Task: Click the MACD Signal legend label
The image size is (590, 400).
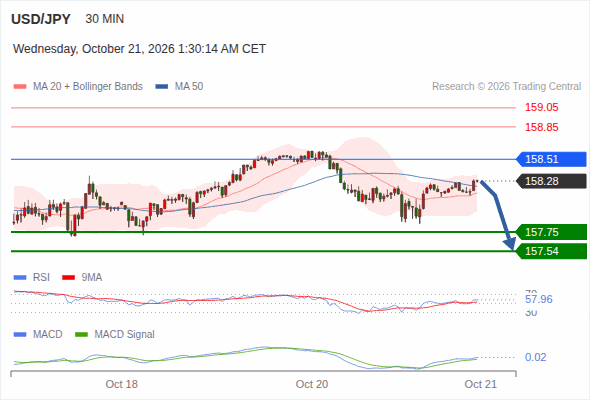Action: 124,334
